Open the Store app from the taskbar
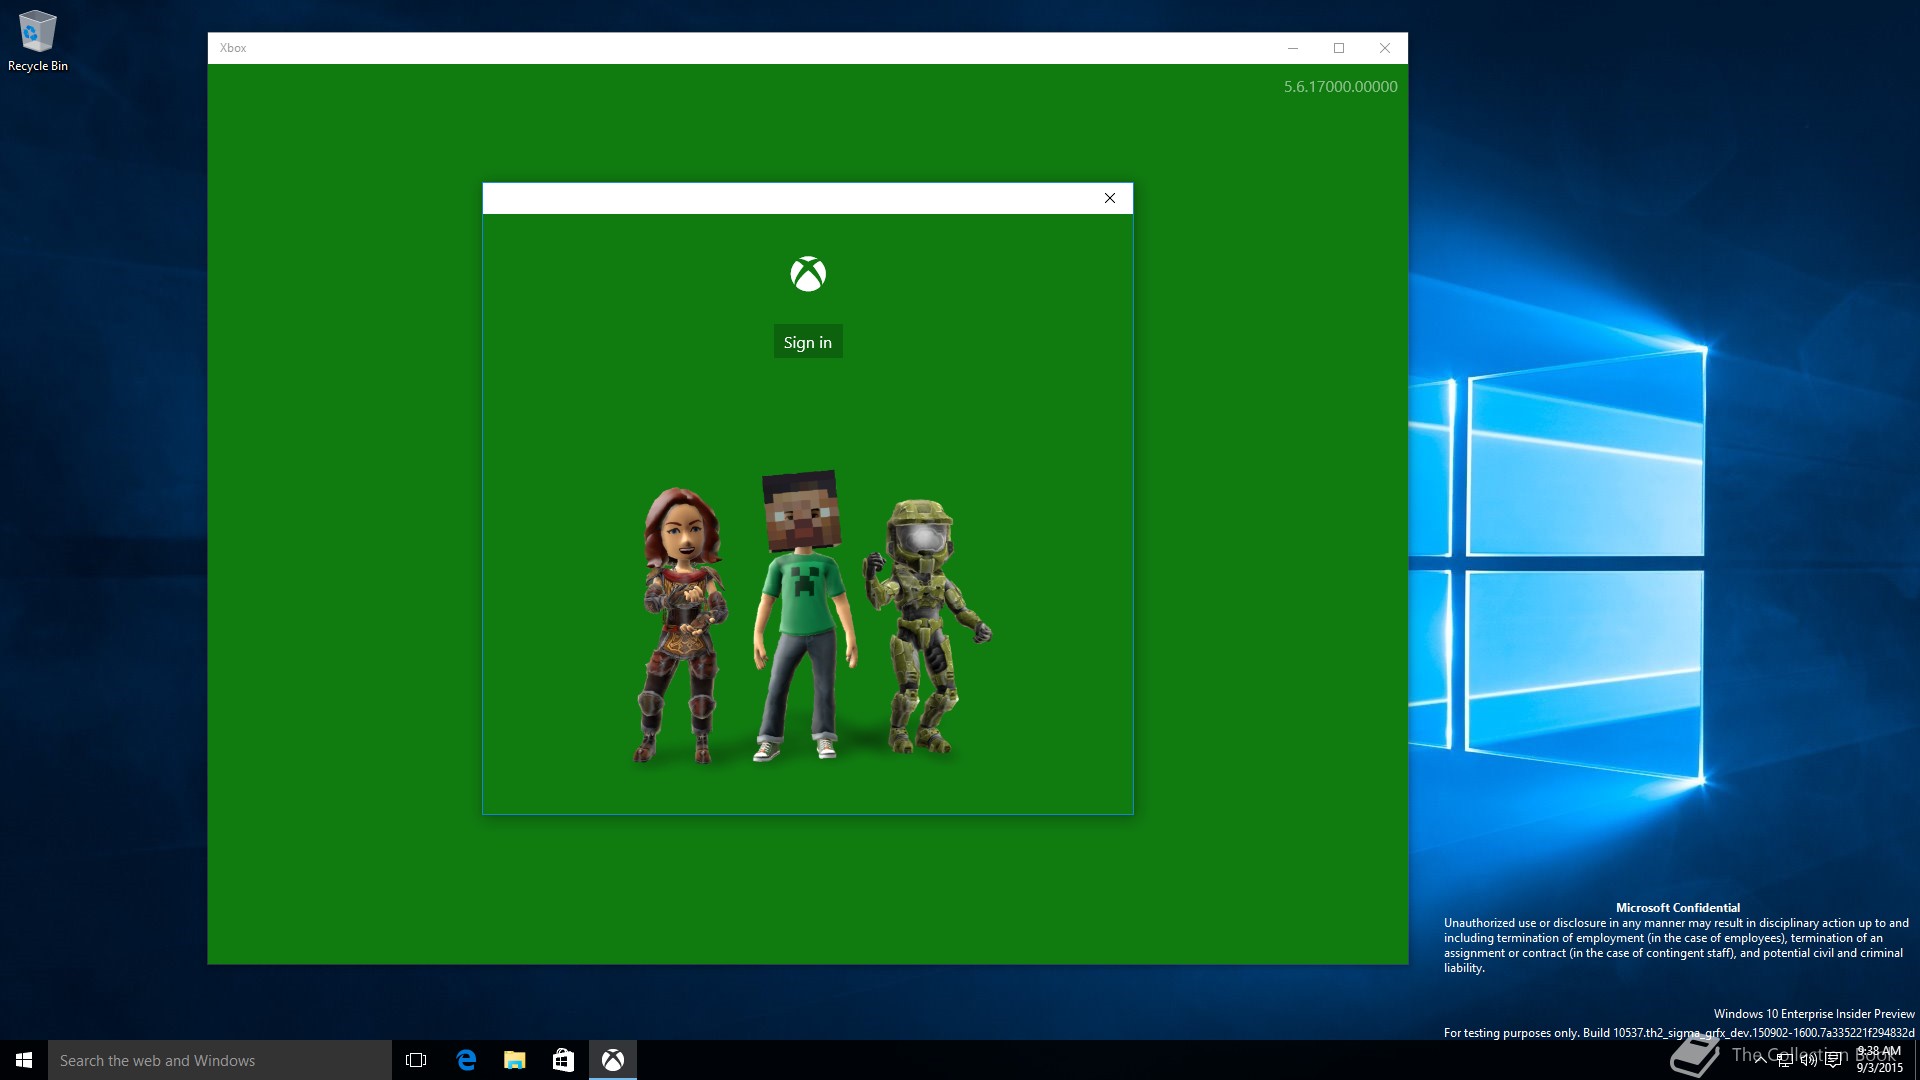Screen dimensions: 1920x1080 [564, 1060]
